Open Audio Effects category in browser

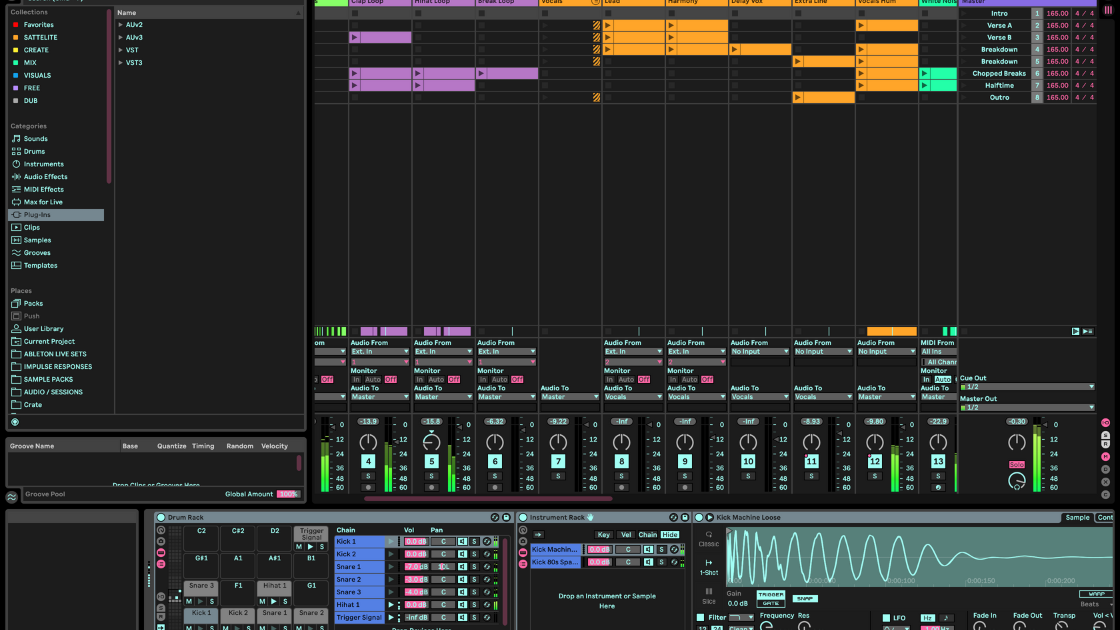pos(45,177)
